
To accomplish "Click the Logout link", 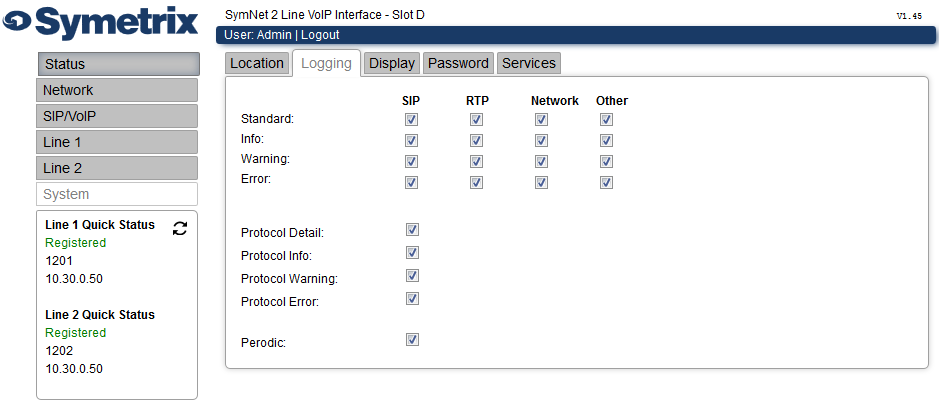I will pyautogui.click(x=320, y=35).
